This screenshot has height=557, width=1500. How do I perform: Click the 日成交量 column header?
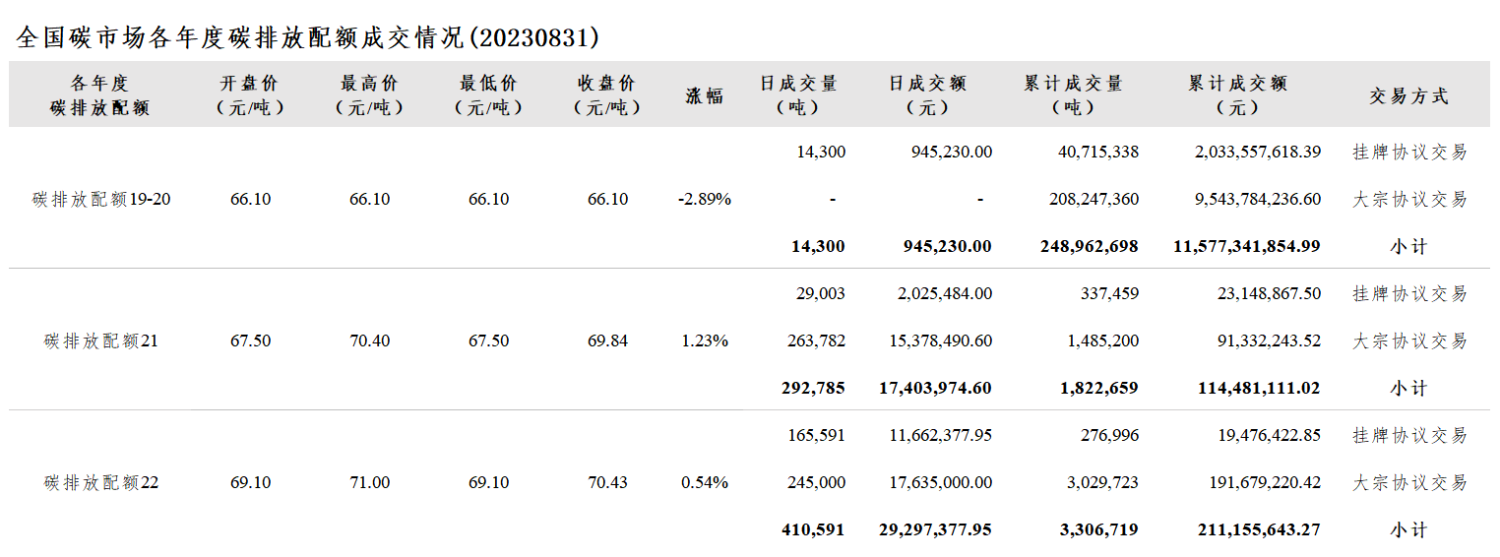click(x=798, y=96)
